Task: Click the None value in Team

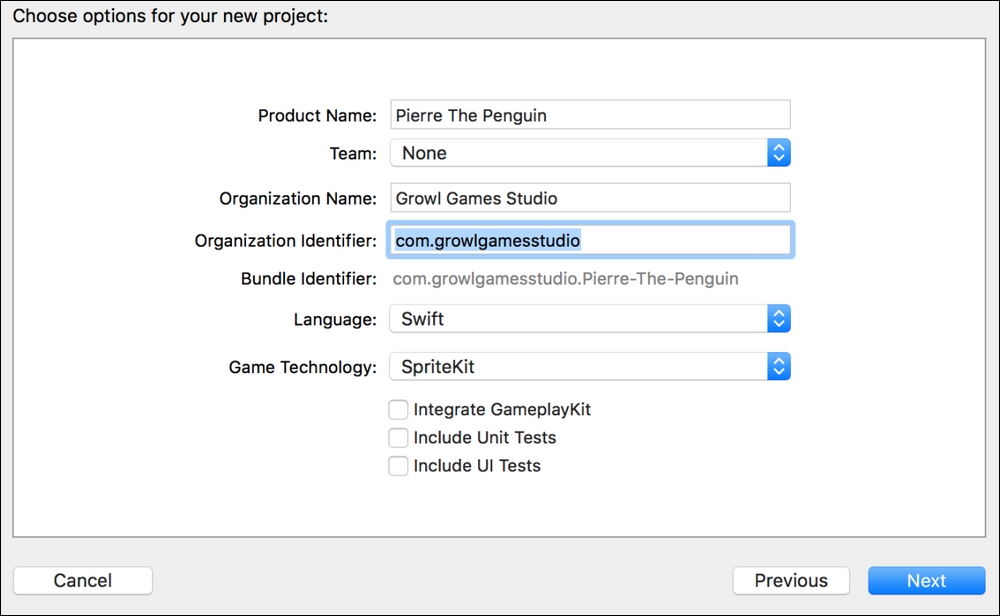Action: 423,152
